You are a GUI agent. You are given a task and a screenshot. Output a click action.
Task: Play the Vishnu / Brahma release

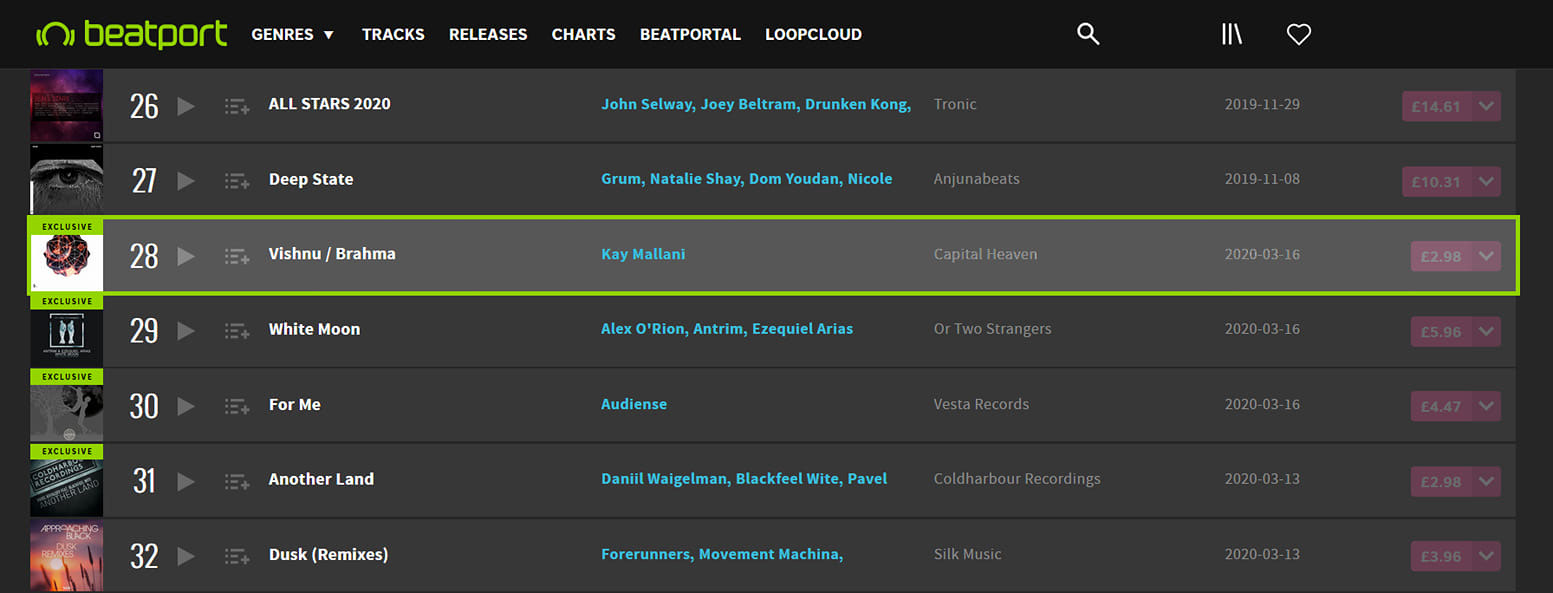coord(186,256)
